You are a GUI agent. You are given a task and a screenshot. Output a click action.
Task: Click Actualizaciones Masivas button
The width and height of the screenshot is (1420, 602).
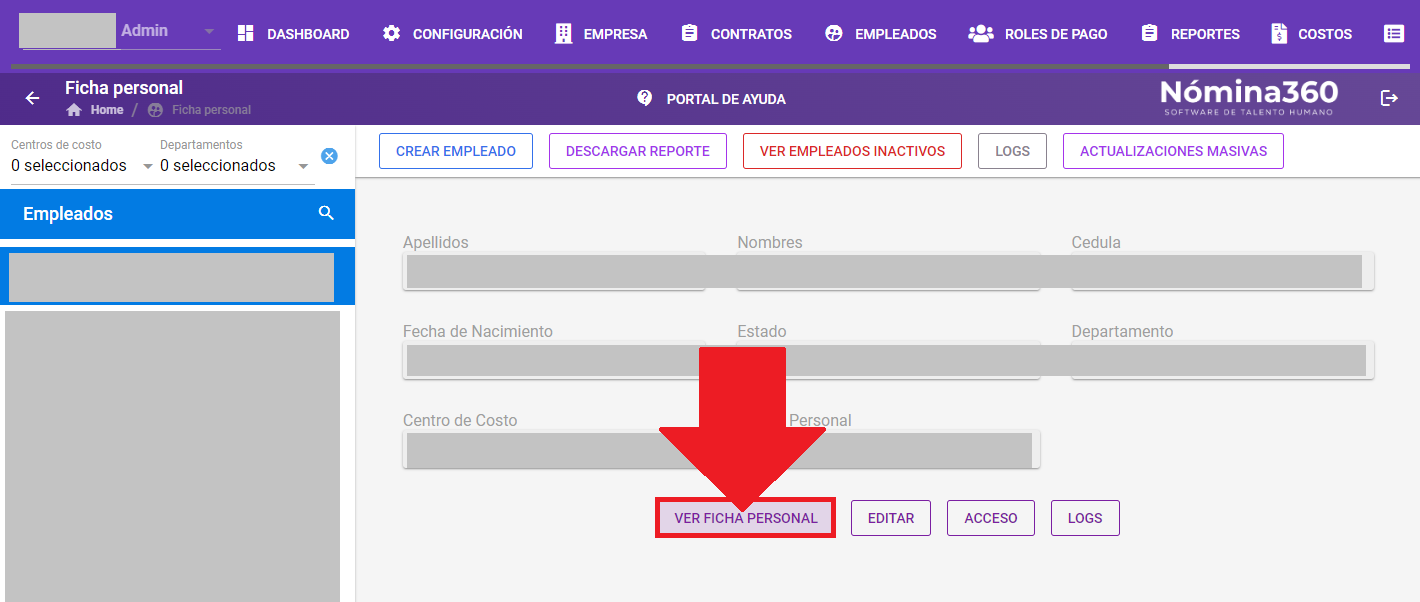pyautogui.click(x=1173, y=151)
